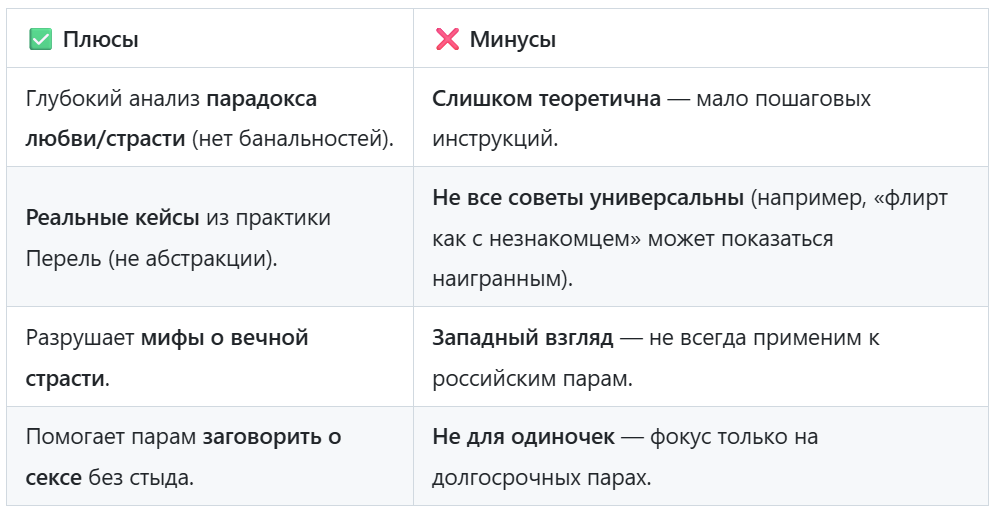Select the Плюсы column header text
997x507 pixels.
(100, 39)
